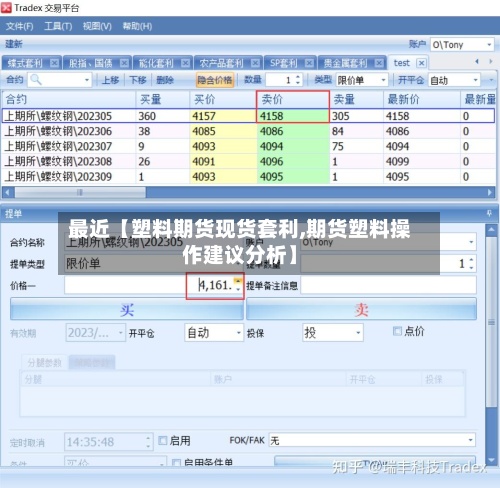
Task: Close the test tab with its X
Action: pos(422,63)
